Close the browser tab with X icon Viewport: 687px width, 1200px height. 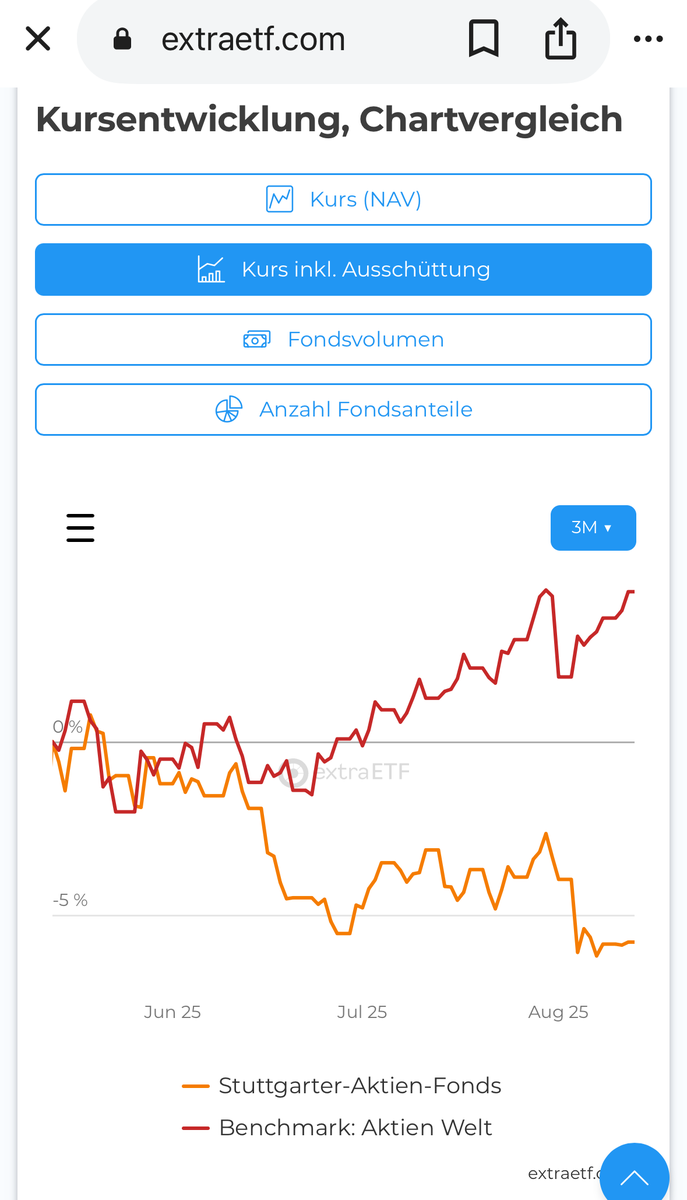click(38, 40)
